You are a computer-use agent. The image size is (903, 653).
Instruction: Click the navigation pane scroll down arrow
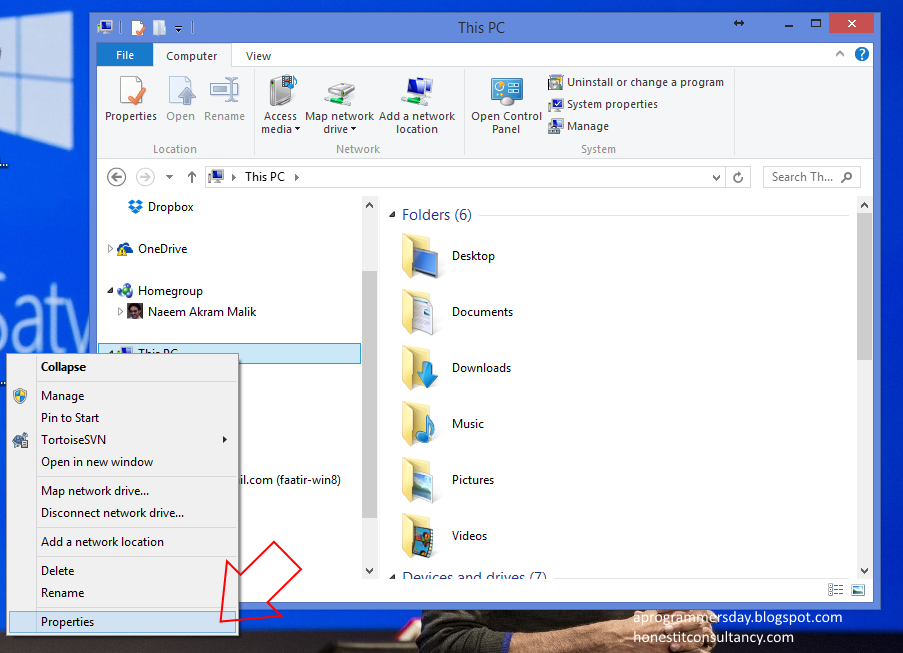click(370, 571)
